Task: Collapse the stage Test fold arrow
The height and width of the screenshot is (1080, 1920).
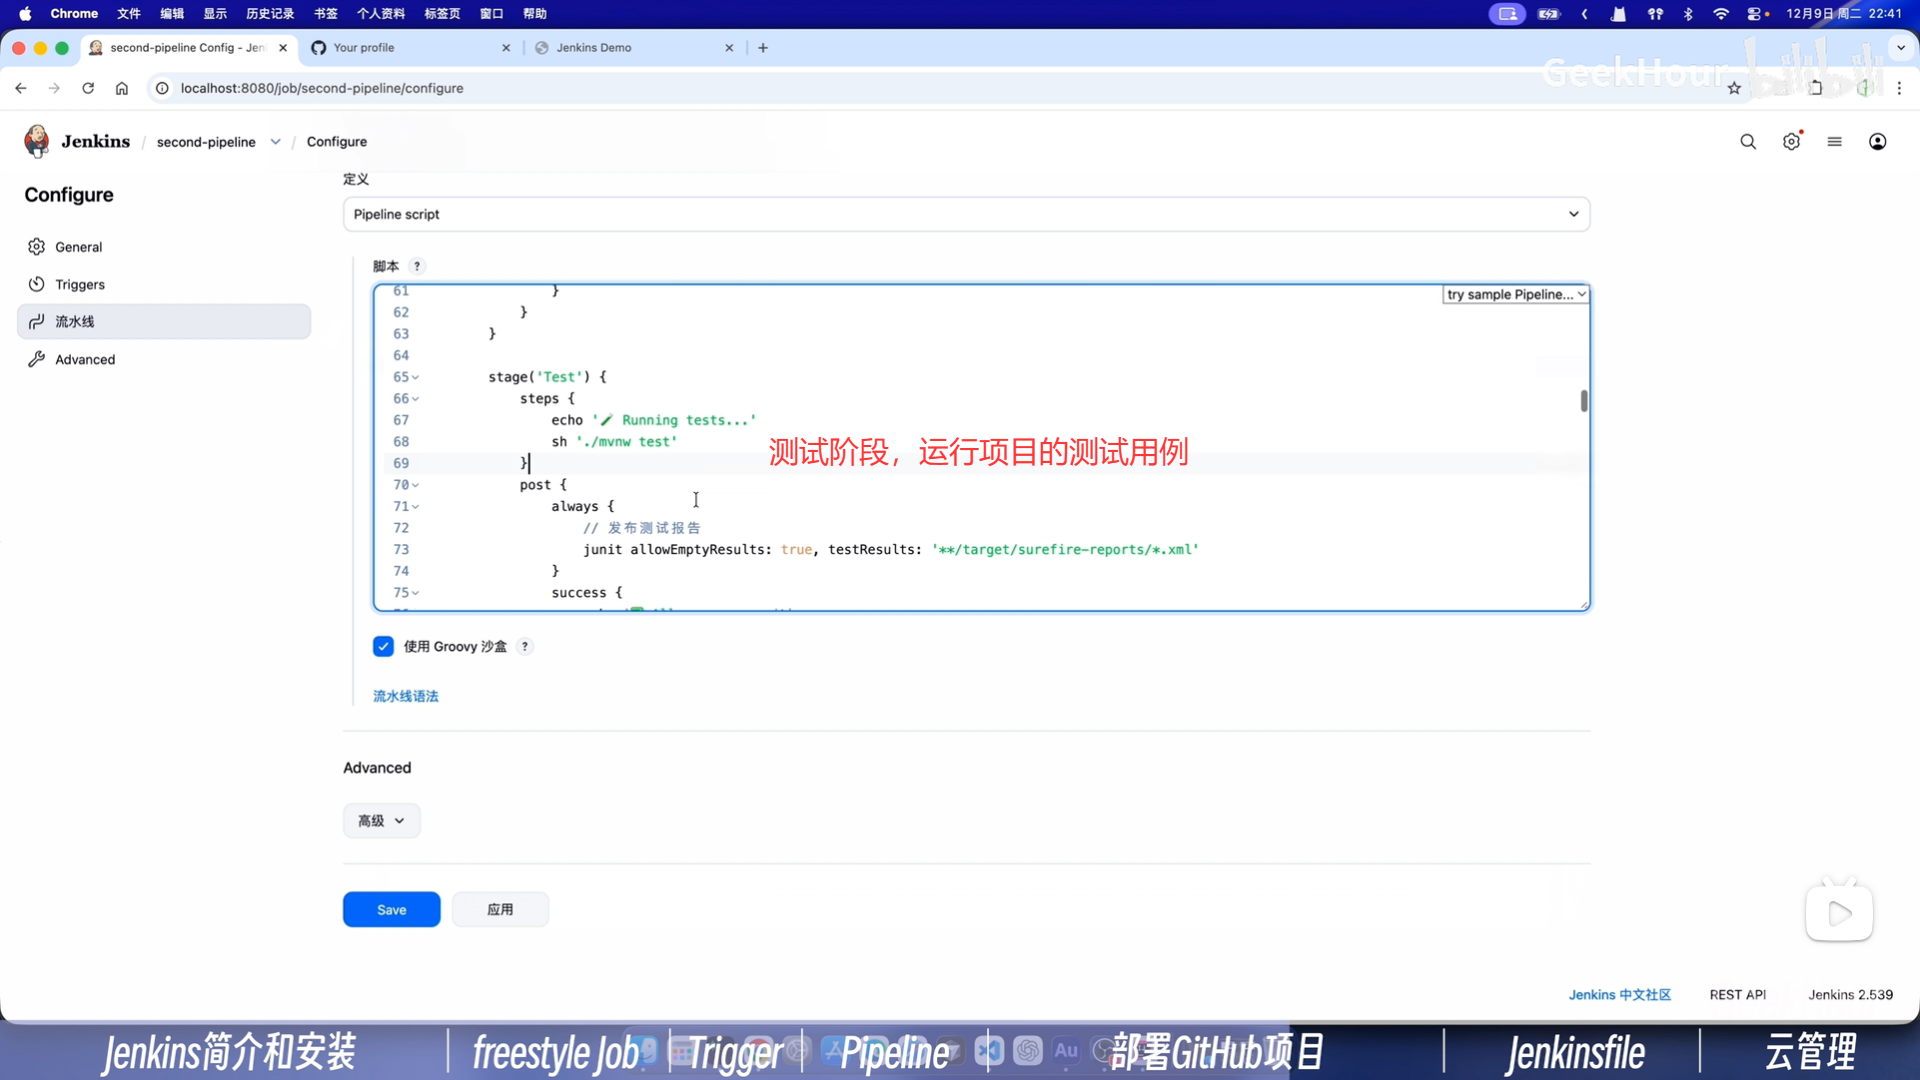Action: tap(416, 378)
